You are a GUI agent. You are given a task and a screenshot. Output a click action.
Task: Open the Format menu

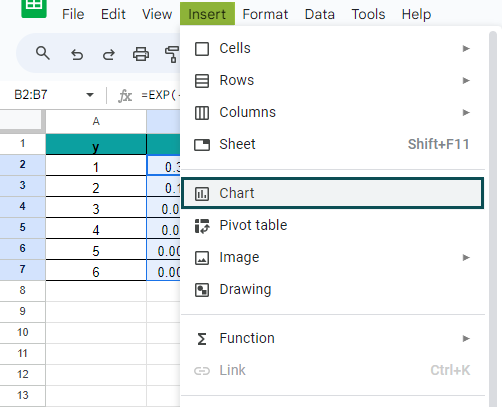(265, 14)
